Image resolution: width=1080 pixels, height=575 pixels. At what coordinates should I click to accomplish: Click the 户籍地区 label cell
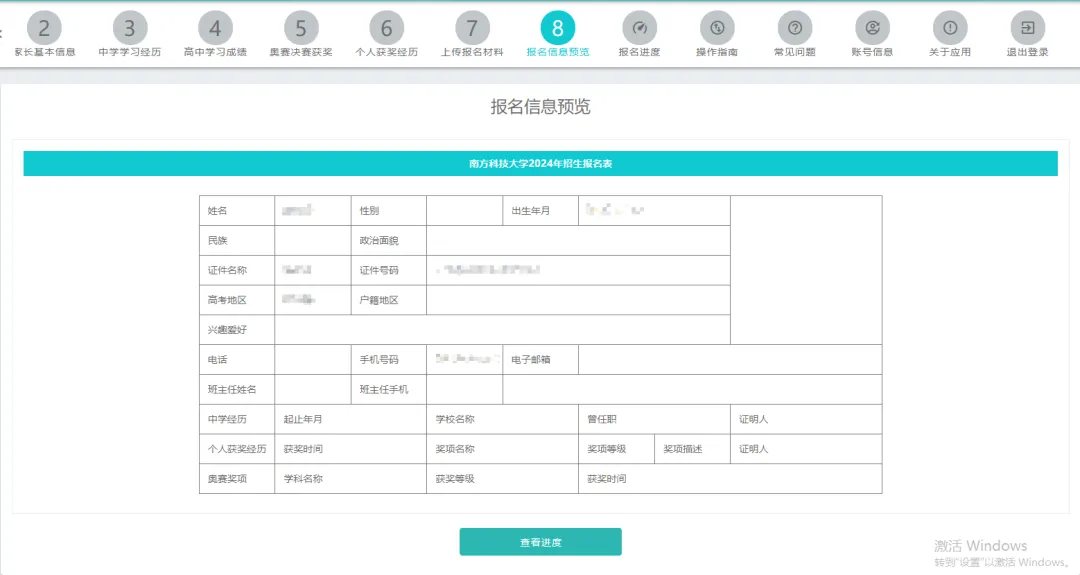(x=388, y=300)
